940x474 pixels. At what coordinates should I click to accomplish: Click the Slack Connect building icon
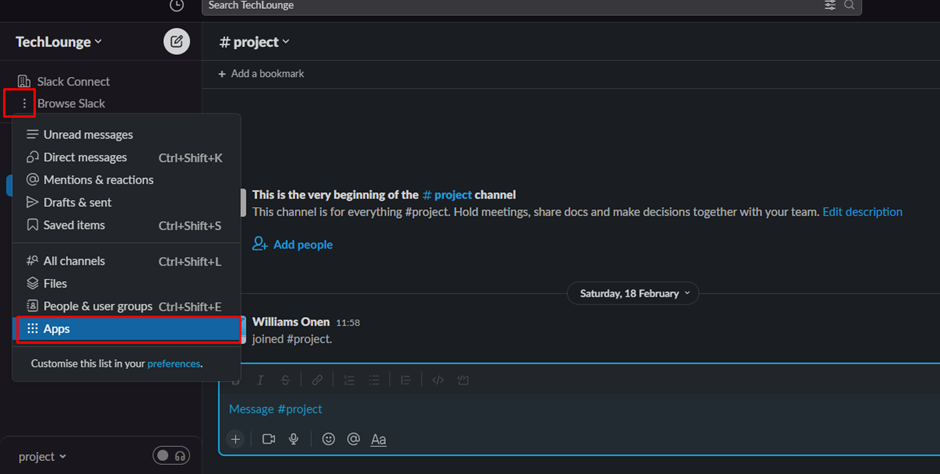click(x=24, y=81)
